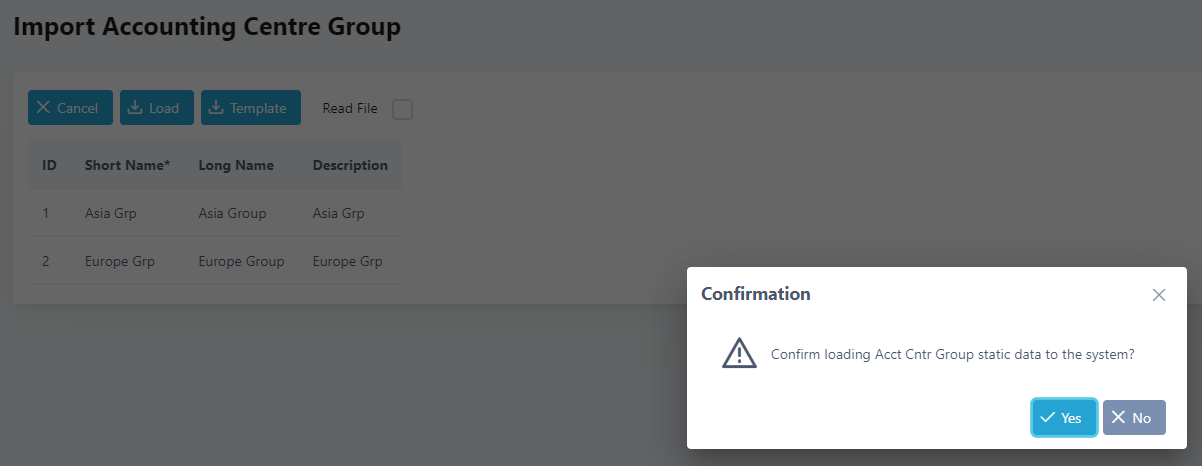Sort by the ID column header

[49, 165]
